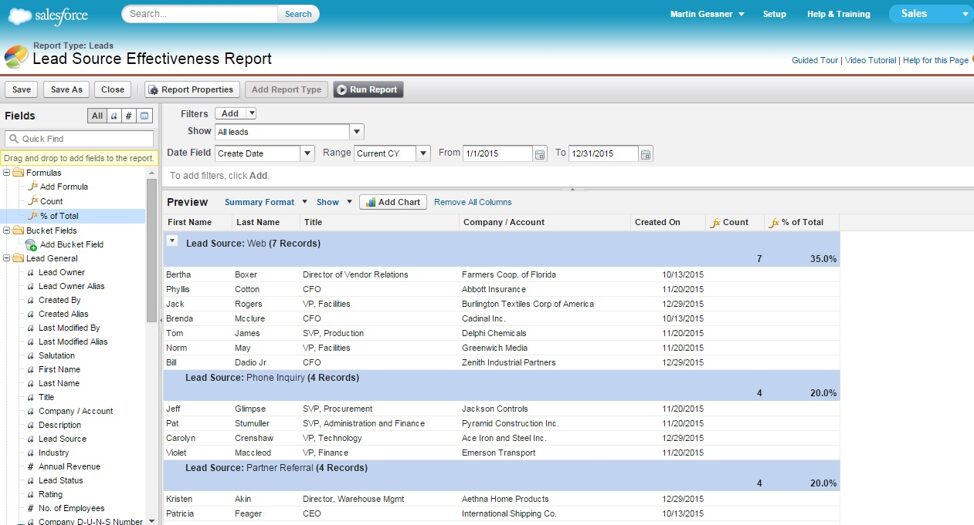Open the Setup menu
This screenshot has width=974, height=525.
point(774,14)
